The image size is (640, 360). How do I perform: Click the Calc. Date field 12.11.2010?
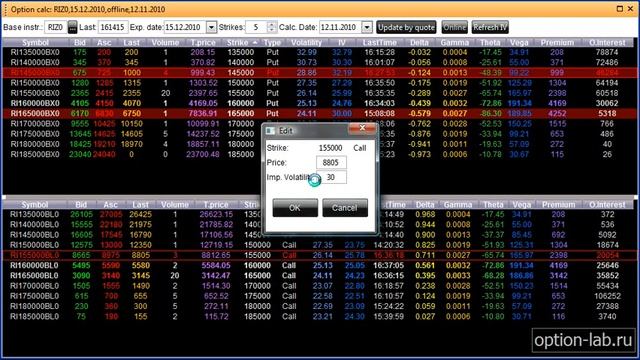(x=341, y=27)
